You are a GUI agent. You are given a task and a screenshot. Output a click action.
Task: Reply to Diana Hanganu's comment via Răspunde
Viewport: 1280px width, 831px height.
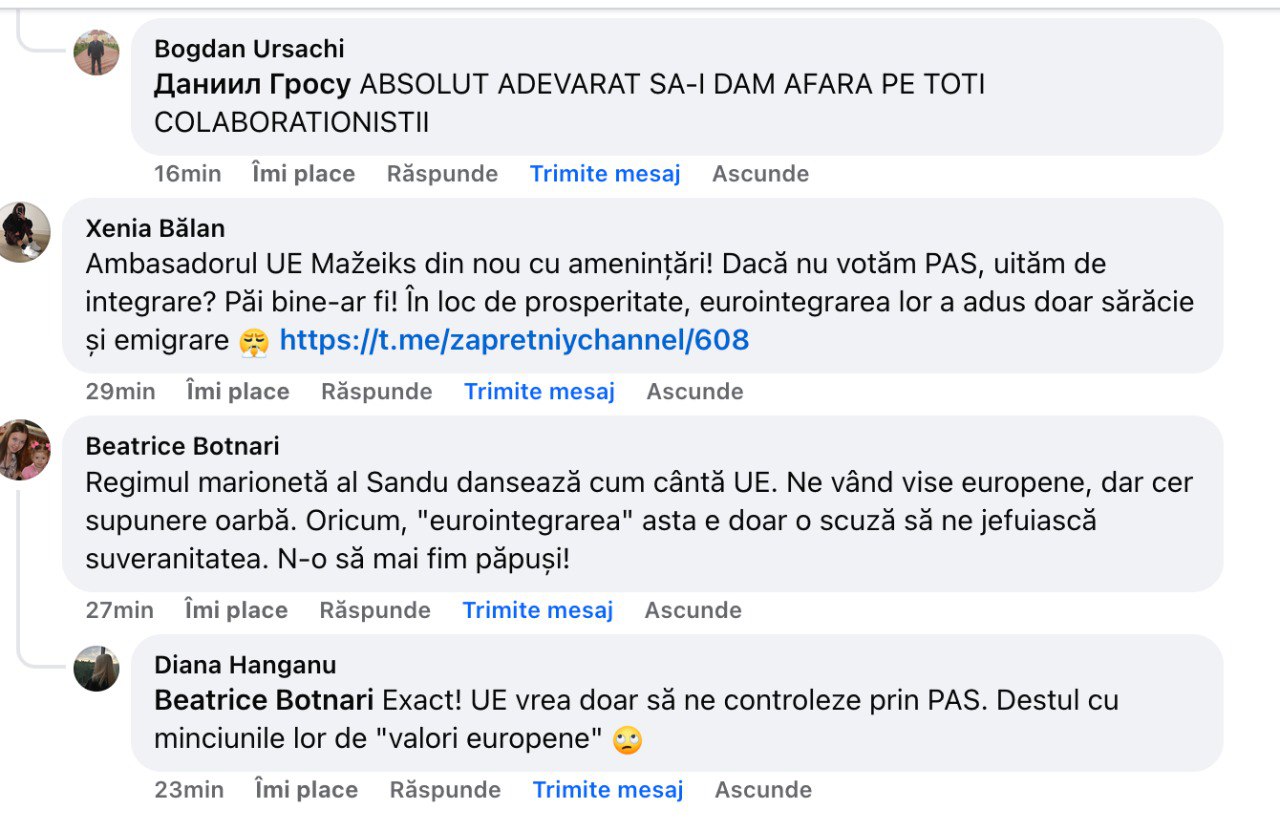tap(445, 790)
